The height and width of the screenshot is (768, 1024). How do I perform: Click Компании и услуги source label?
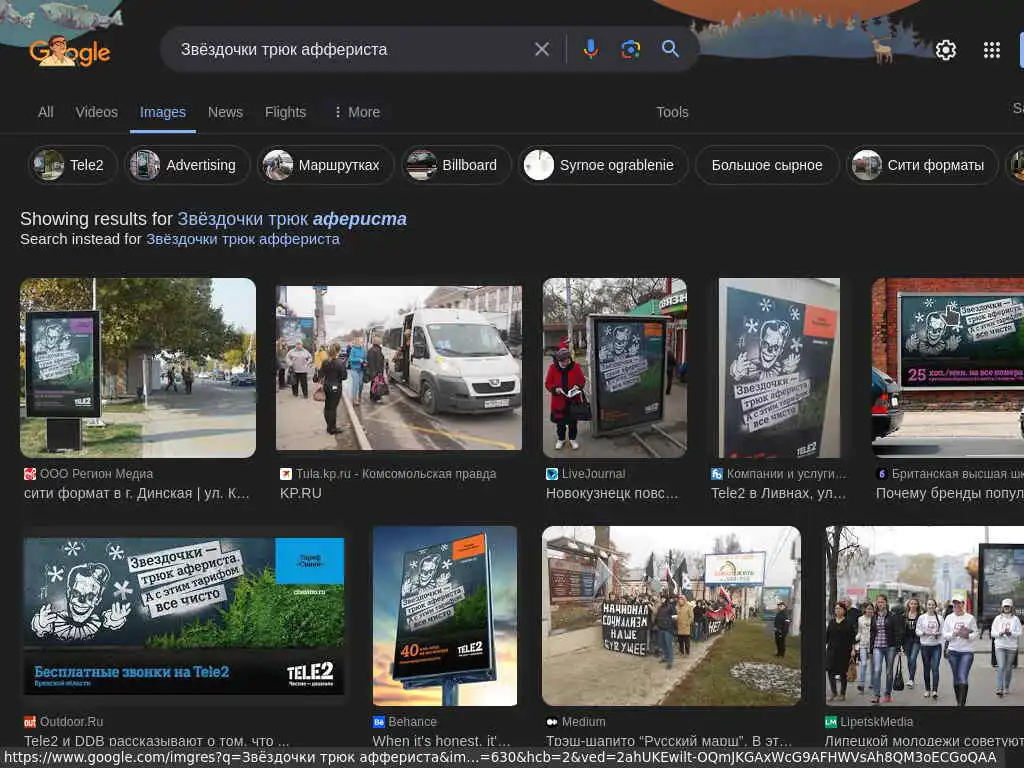(x=786, y=474)
